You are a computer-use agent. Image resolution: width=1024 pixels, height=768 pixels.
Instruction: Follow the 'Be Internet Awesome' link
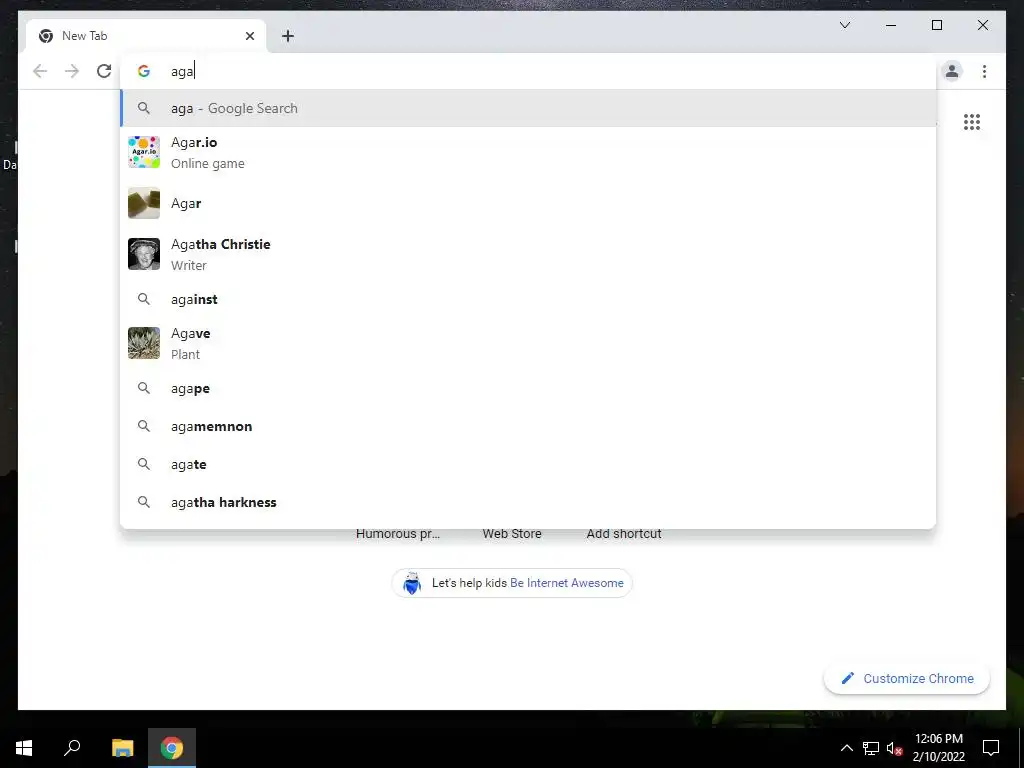pos(566,583)
